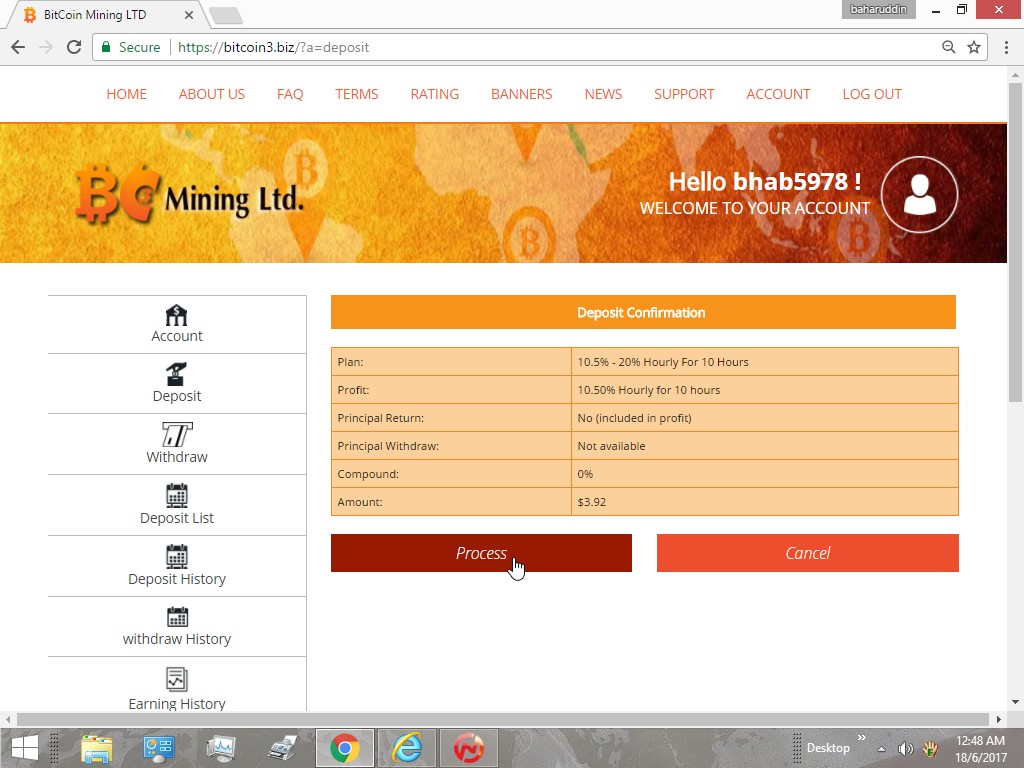This screenshot has height=768, width=1024.
Task: Select the BitCoin Mining LTD browser tab
Action: (x=104, y=14)
